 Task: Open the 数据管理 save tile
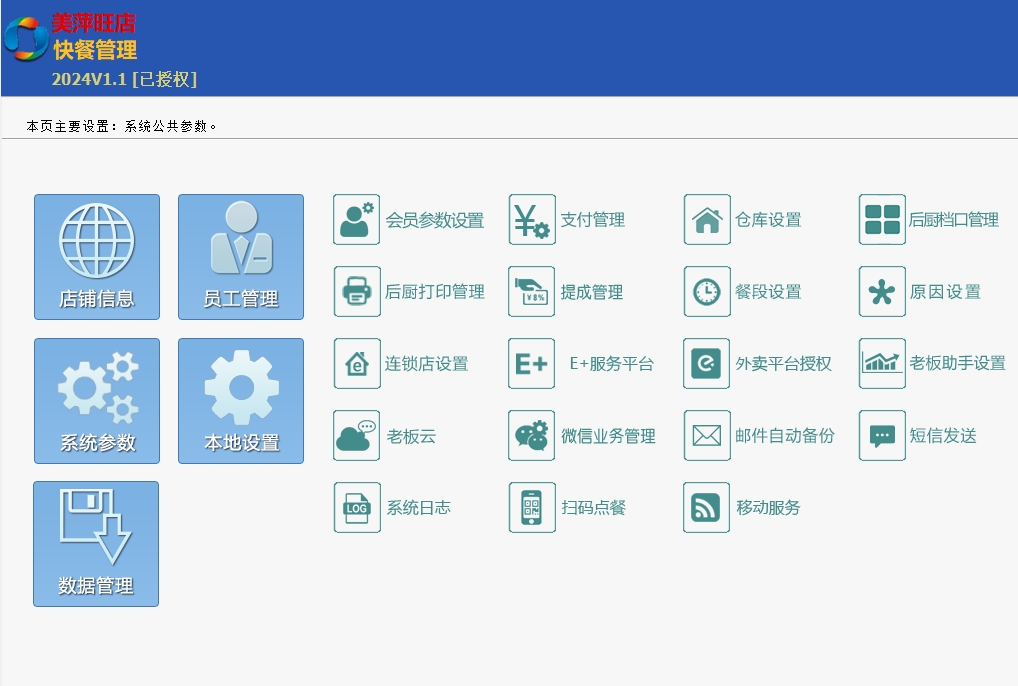click(x=96, y=544)
